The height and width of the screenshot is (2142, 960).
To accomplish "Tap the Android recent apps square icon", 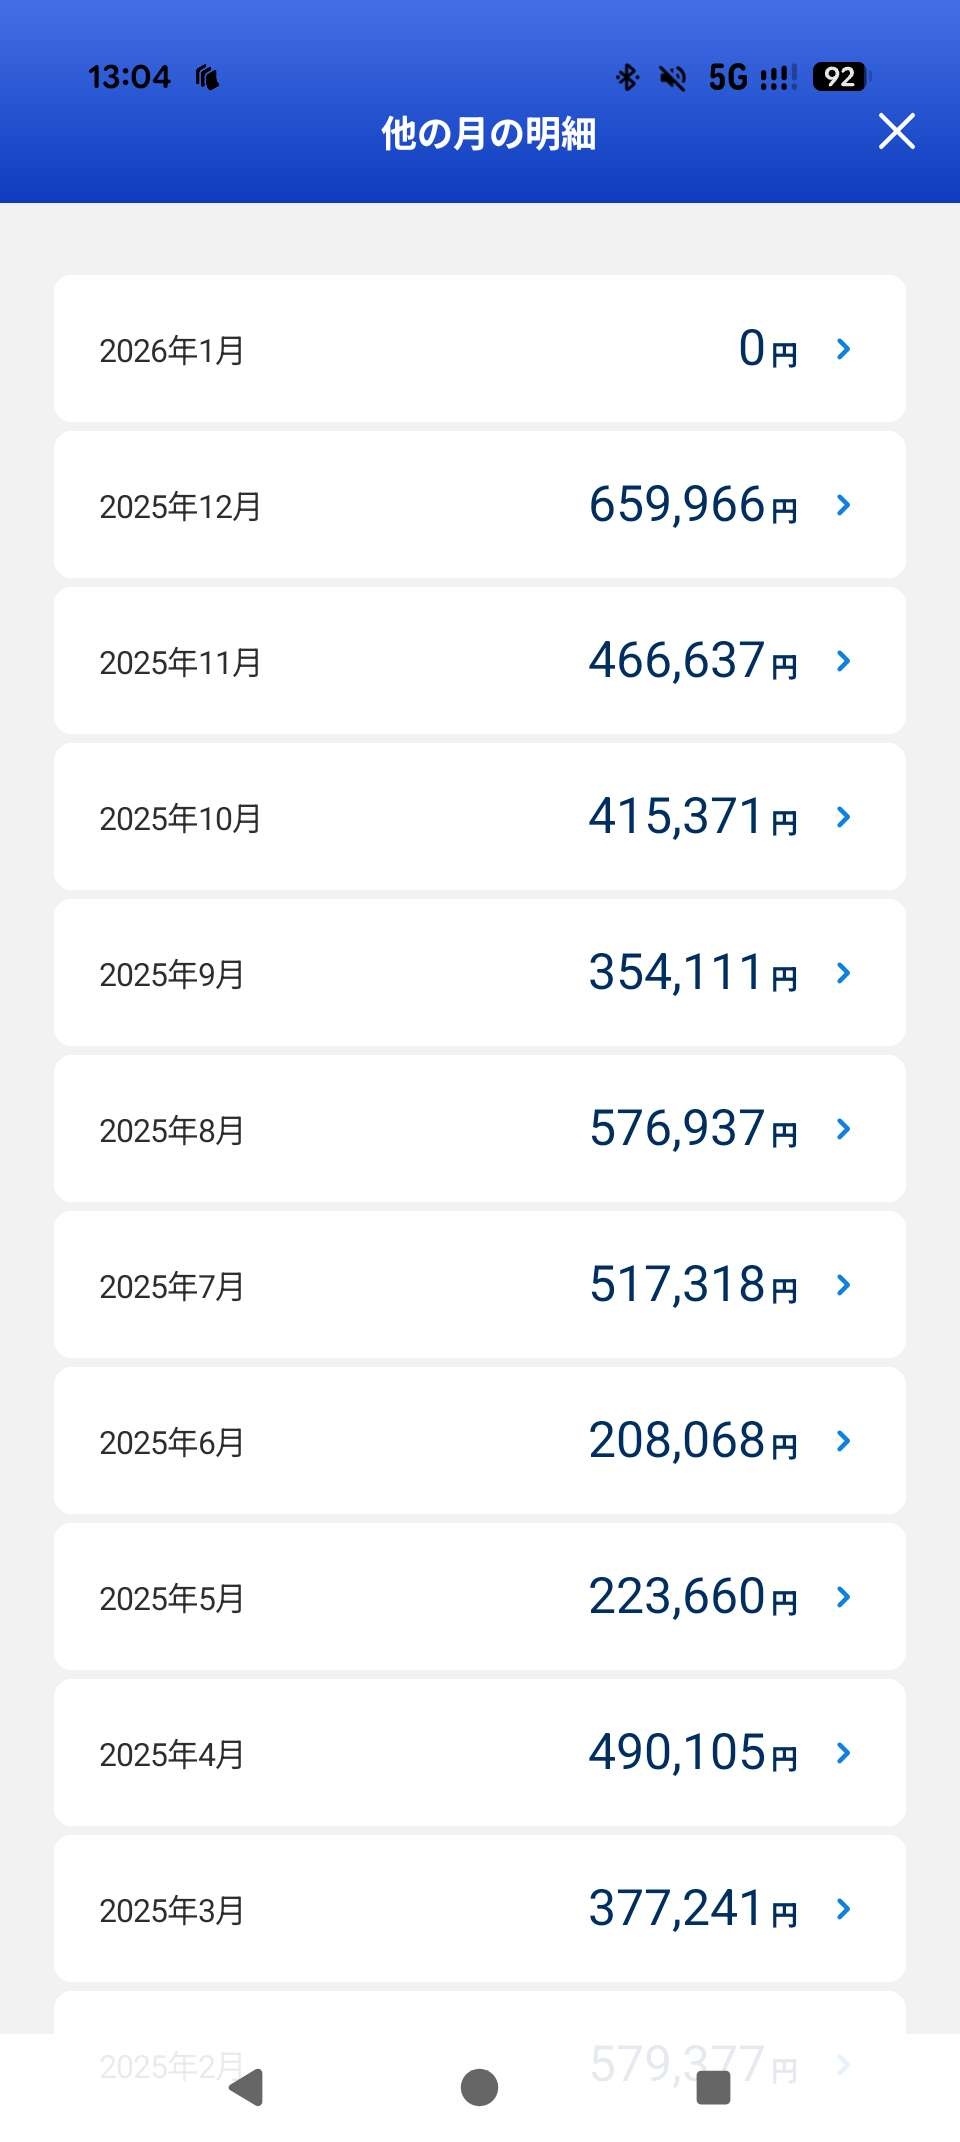I will 713,2087.
